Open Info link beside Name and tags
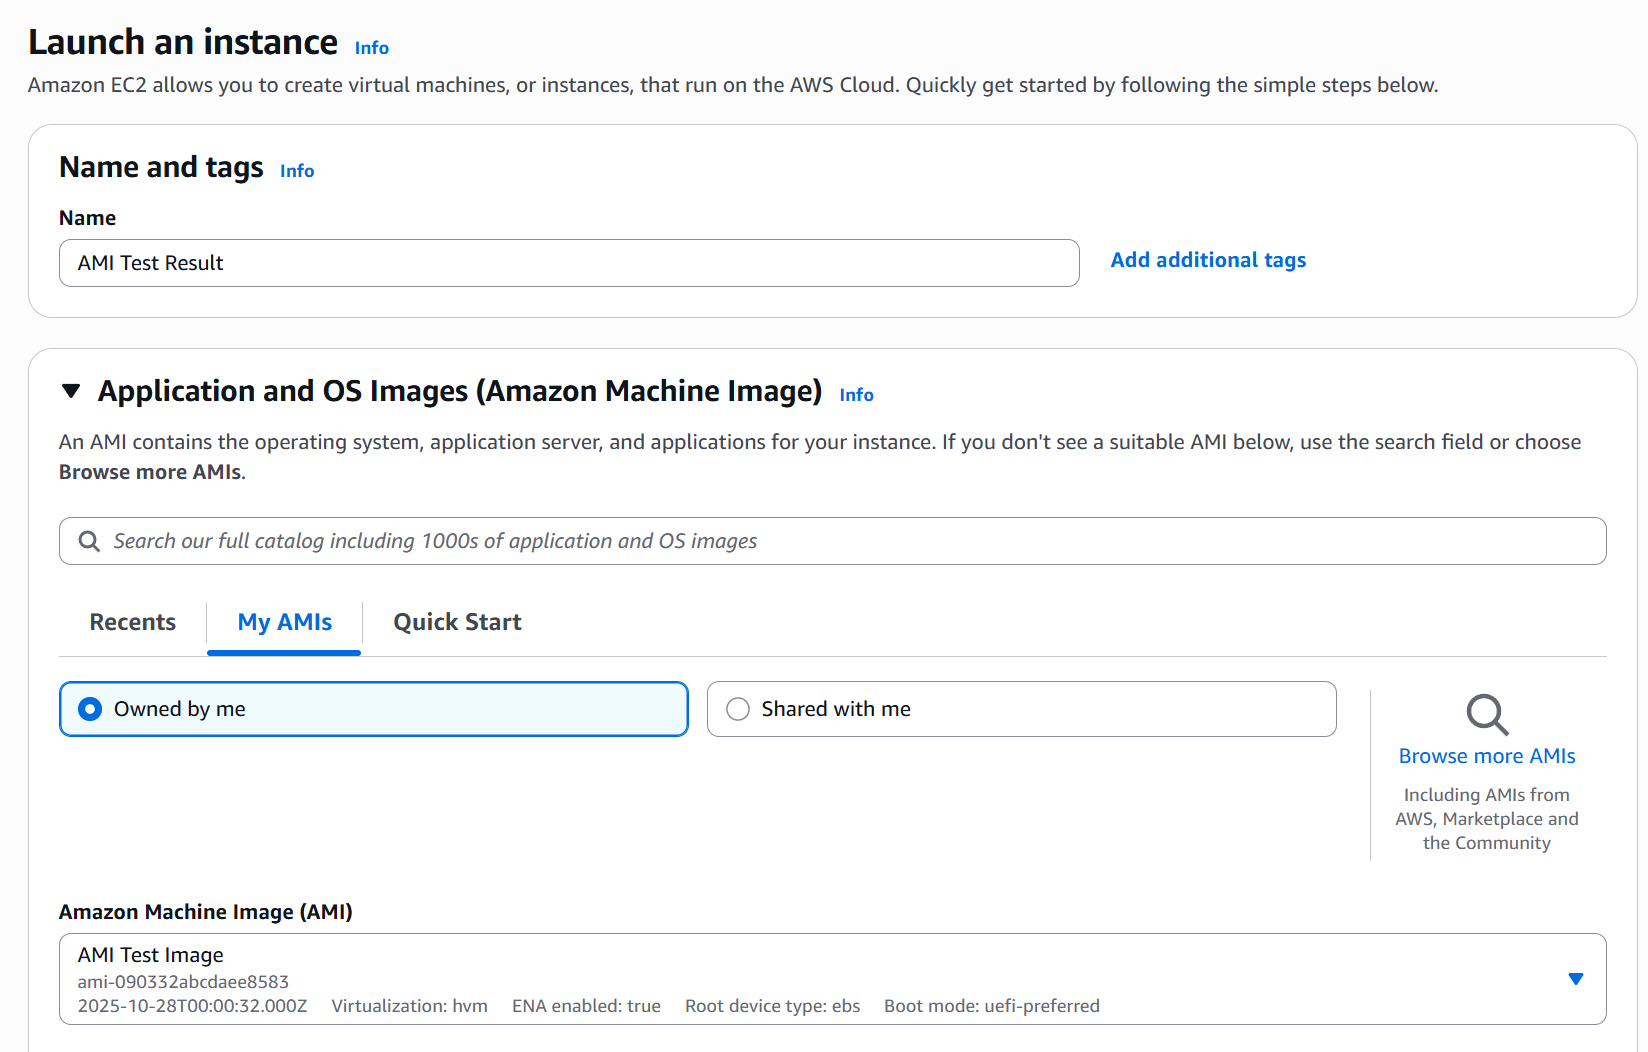1648x1052 pixels. tap(297, 171)
